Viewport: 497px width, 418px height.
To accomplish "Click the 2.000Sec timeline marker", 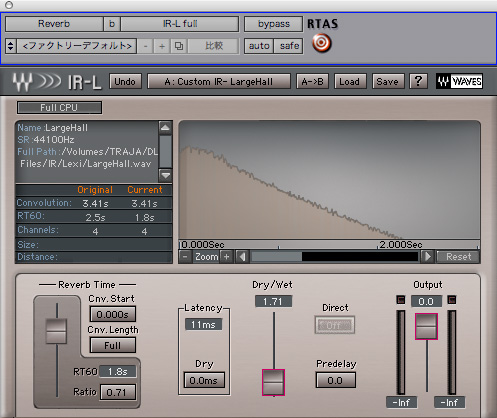I will 401,245.
